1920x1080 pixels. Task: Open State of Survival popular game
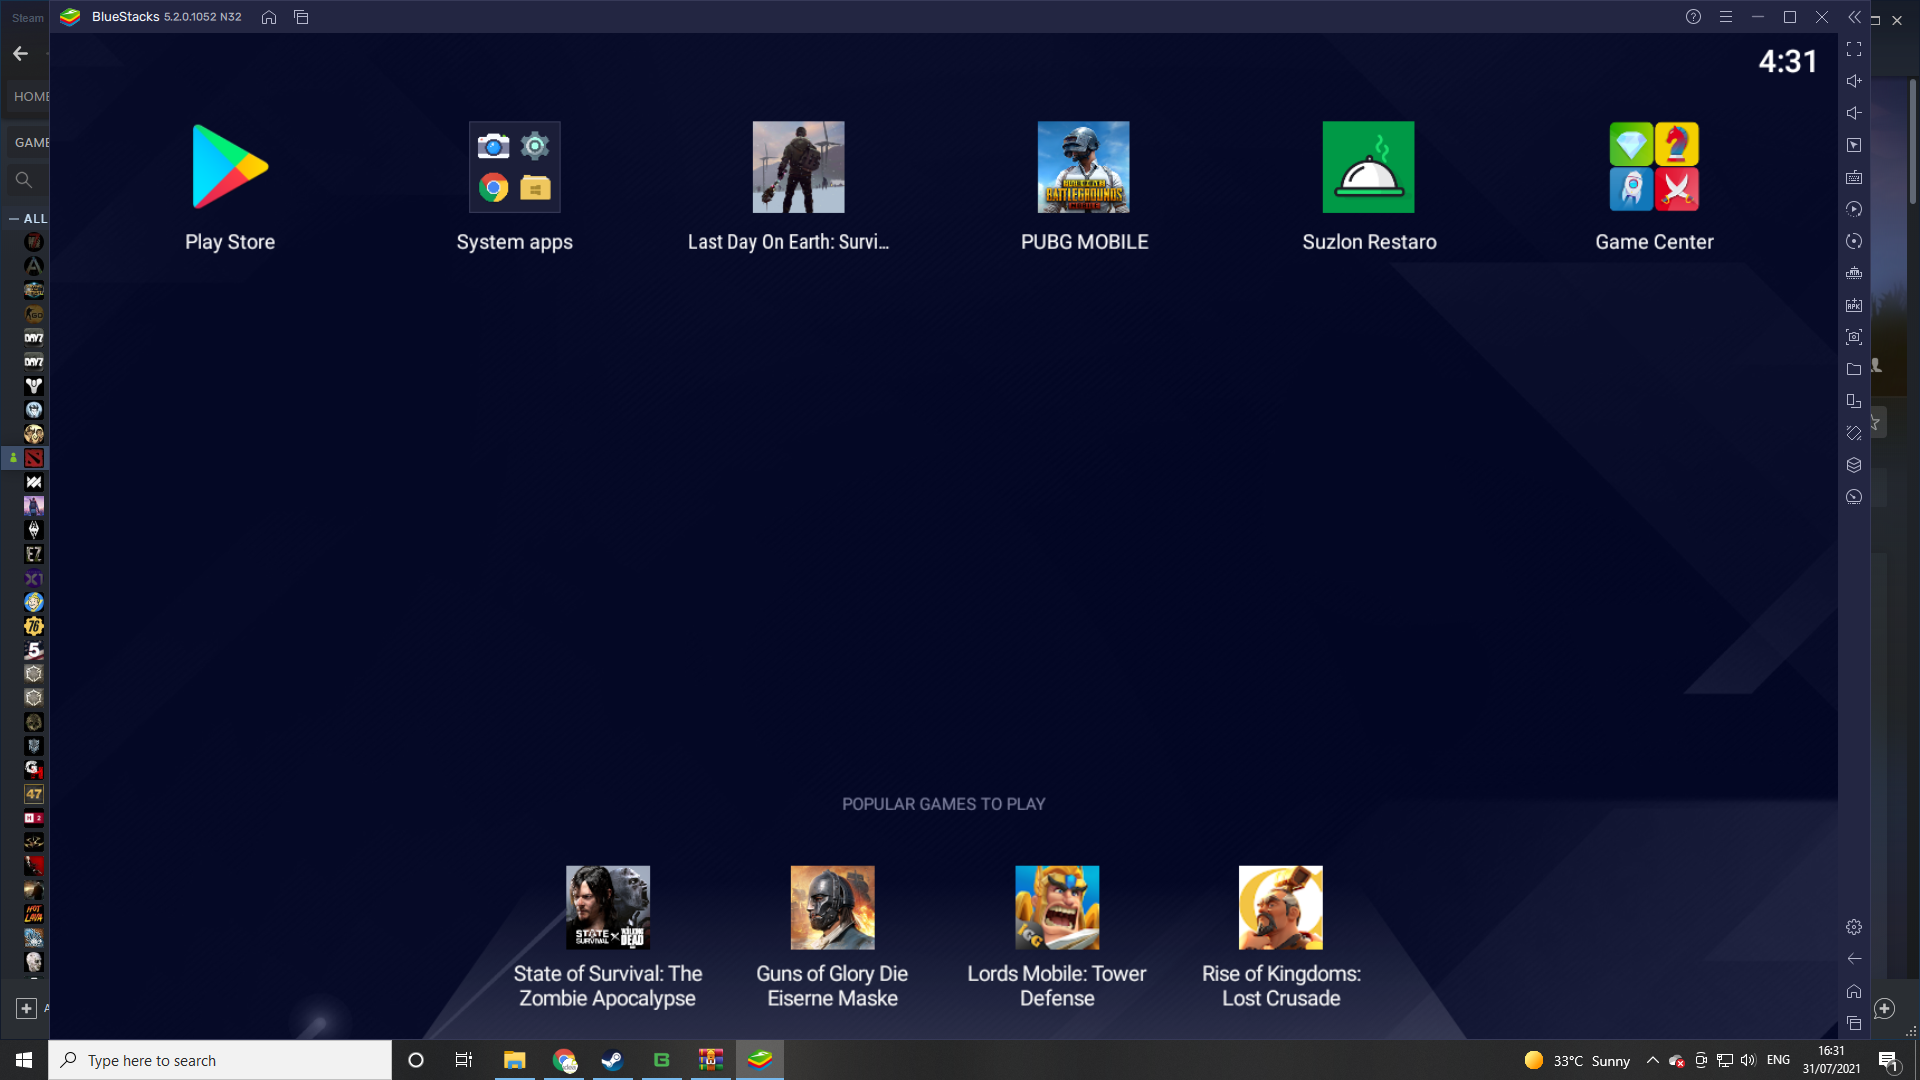pyautogui.click(x=607, y=907)
